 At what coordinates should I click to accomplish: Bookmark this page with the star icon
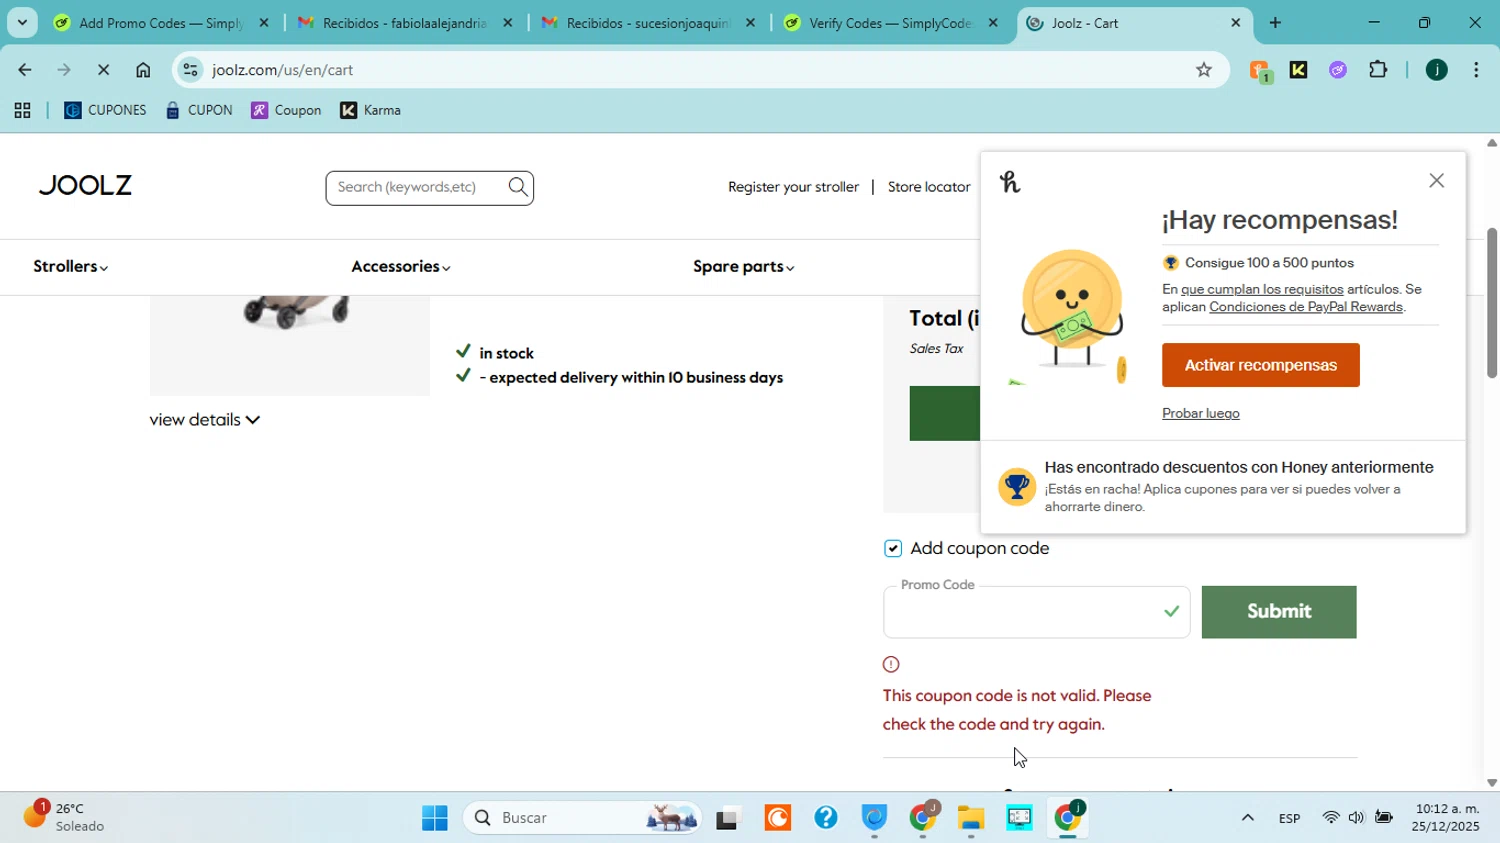coord(1204,70)
